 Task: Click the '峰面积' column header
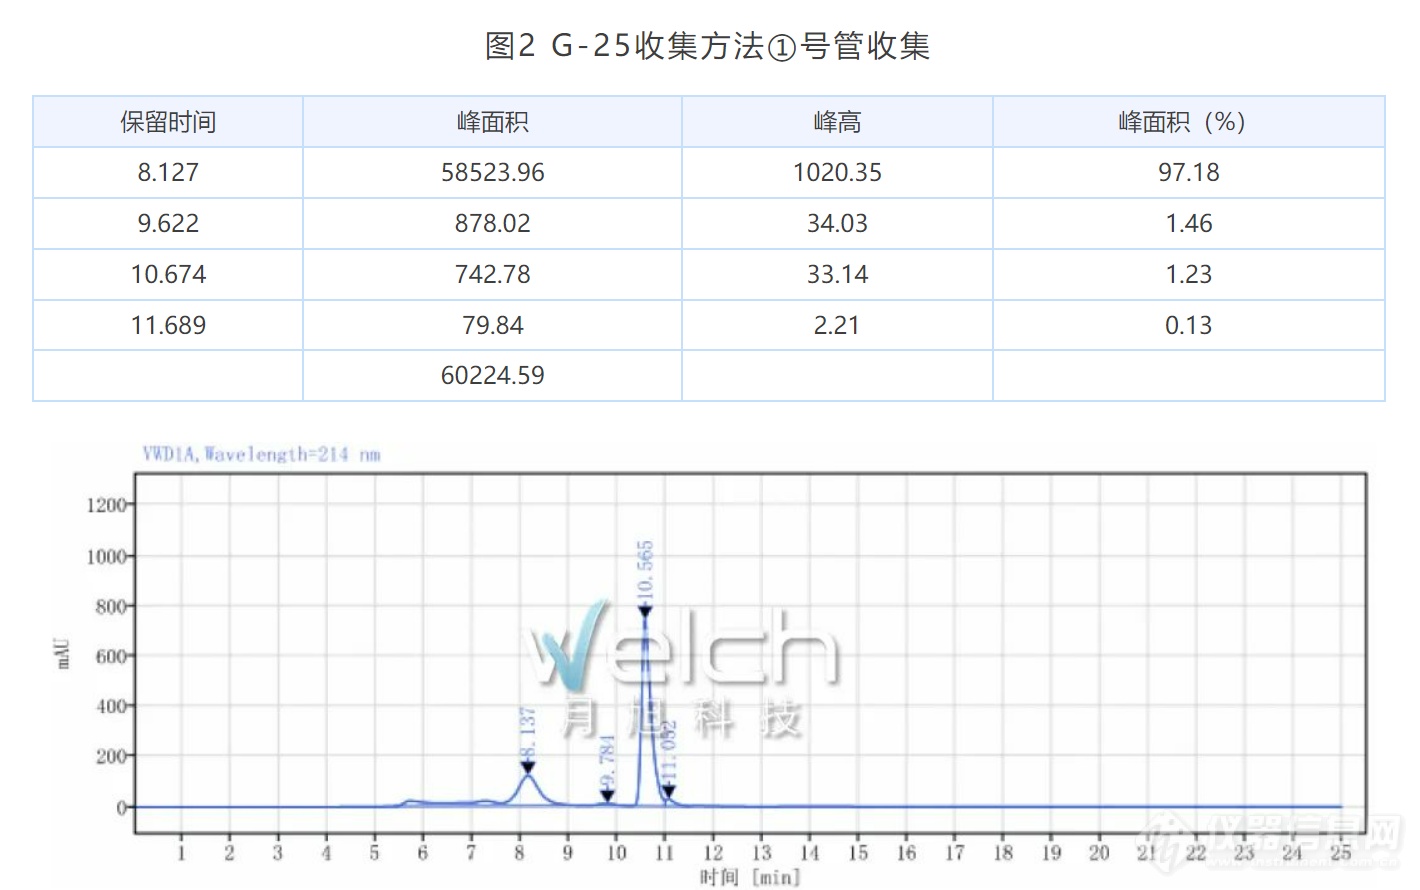[x=492, y=122]
